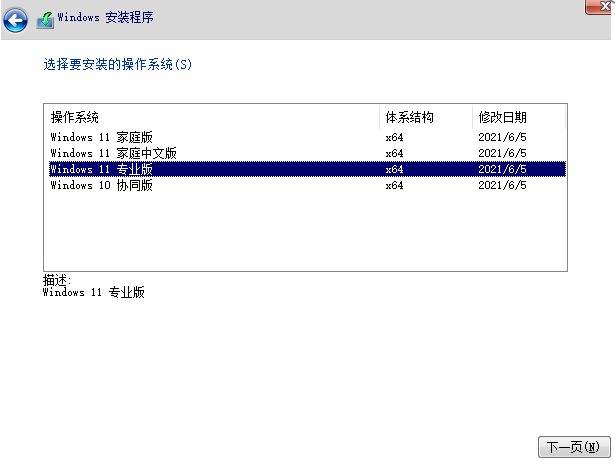
Task: Click the 2021/6/5 date of Windows 11 家庭版
Action: point(502,137)
